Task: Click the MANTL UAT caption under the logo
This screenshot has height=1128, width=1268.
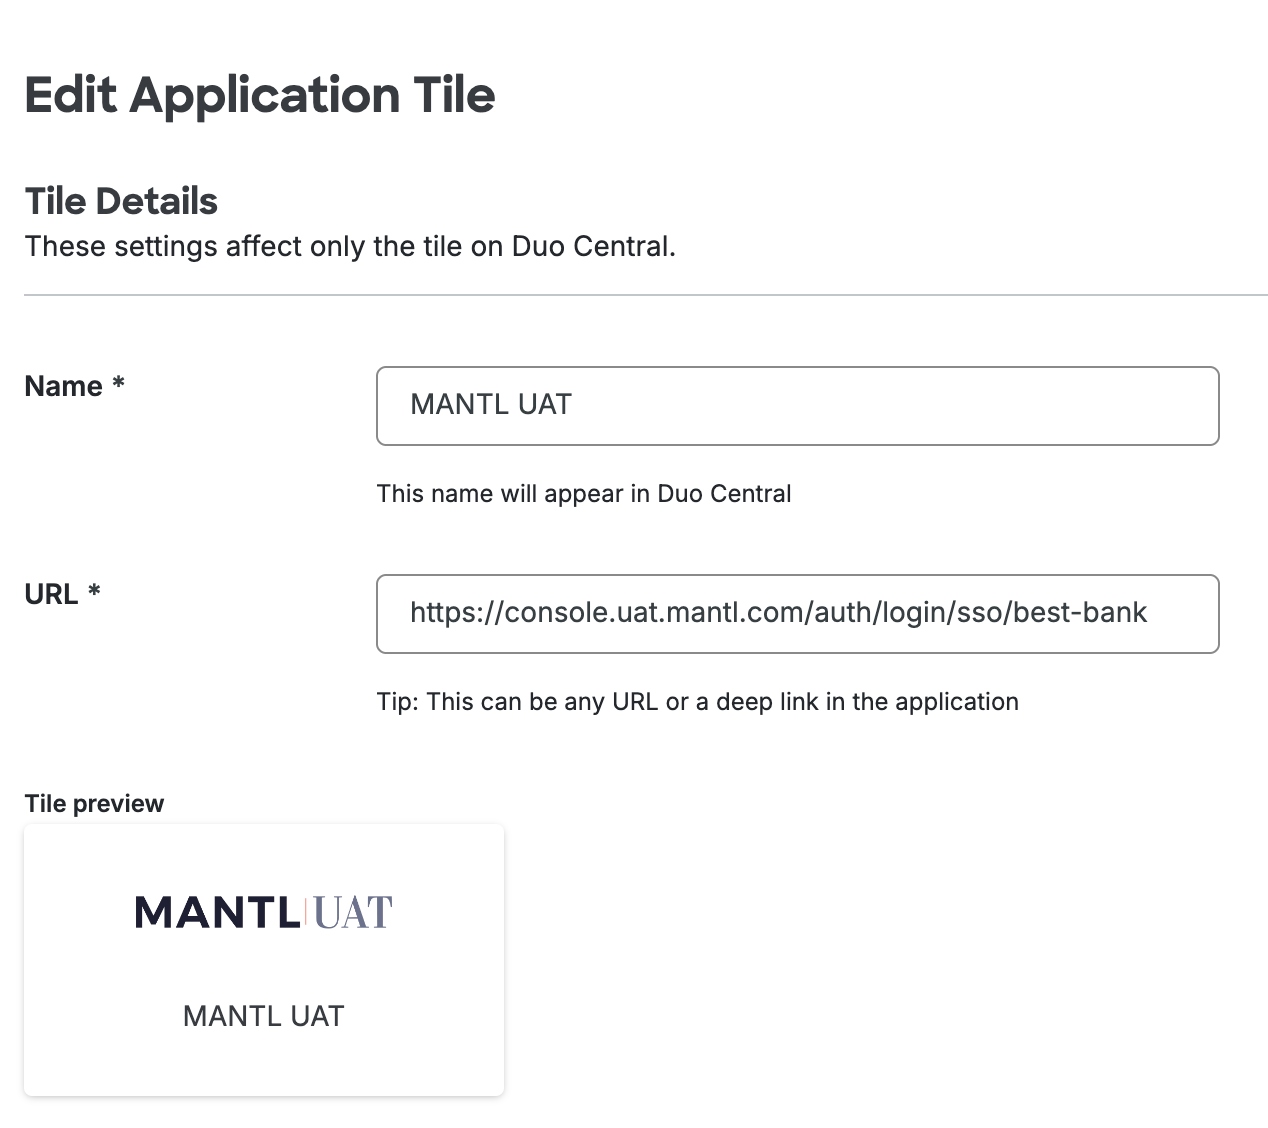Action: coord(263,1016)
